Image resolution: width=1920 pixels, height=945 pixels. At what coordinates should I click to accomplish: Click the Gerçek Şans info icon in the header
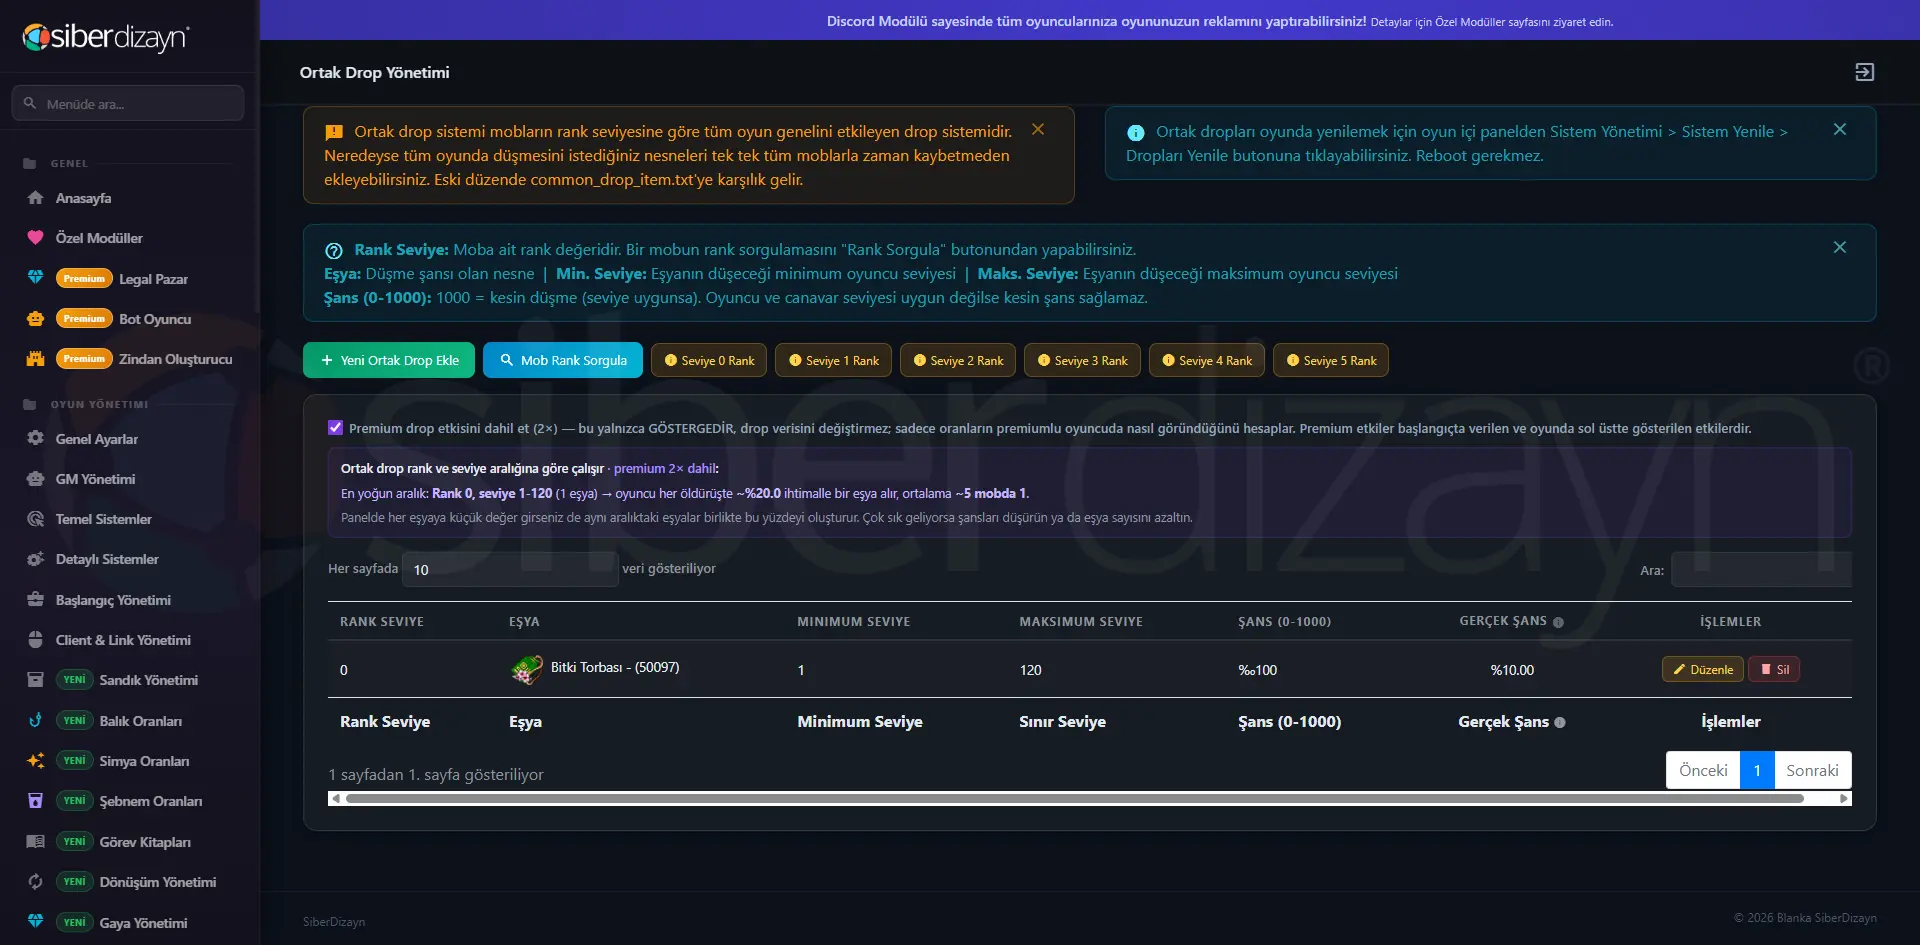tap(1558, 622)
